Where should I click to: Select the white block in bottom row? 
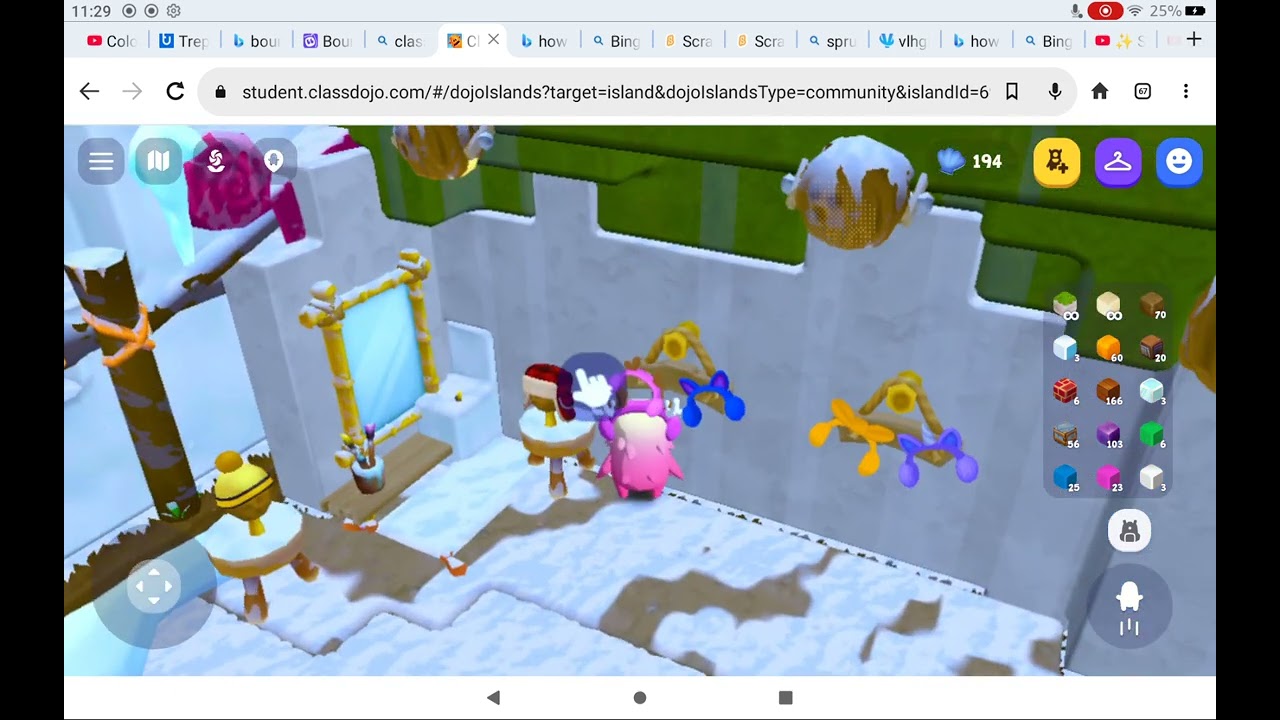click(x=1152, y=478)
